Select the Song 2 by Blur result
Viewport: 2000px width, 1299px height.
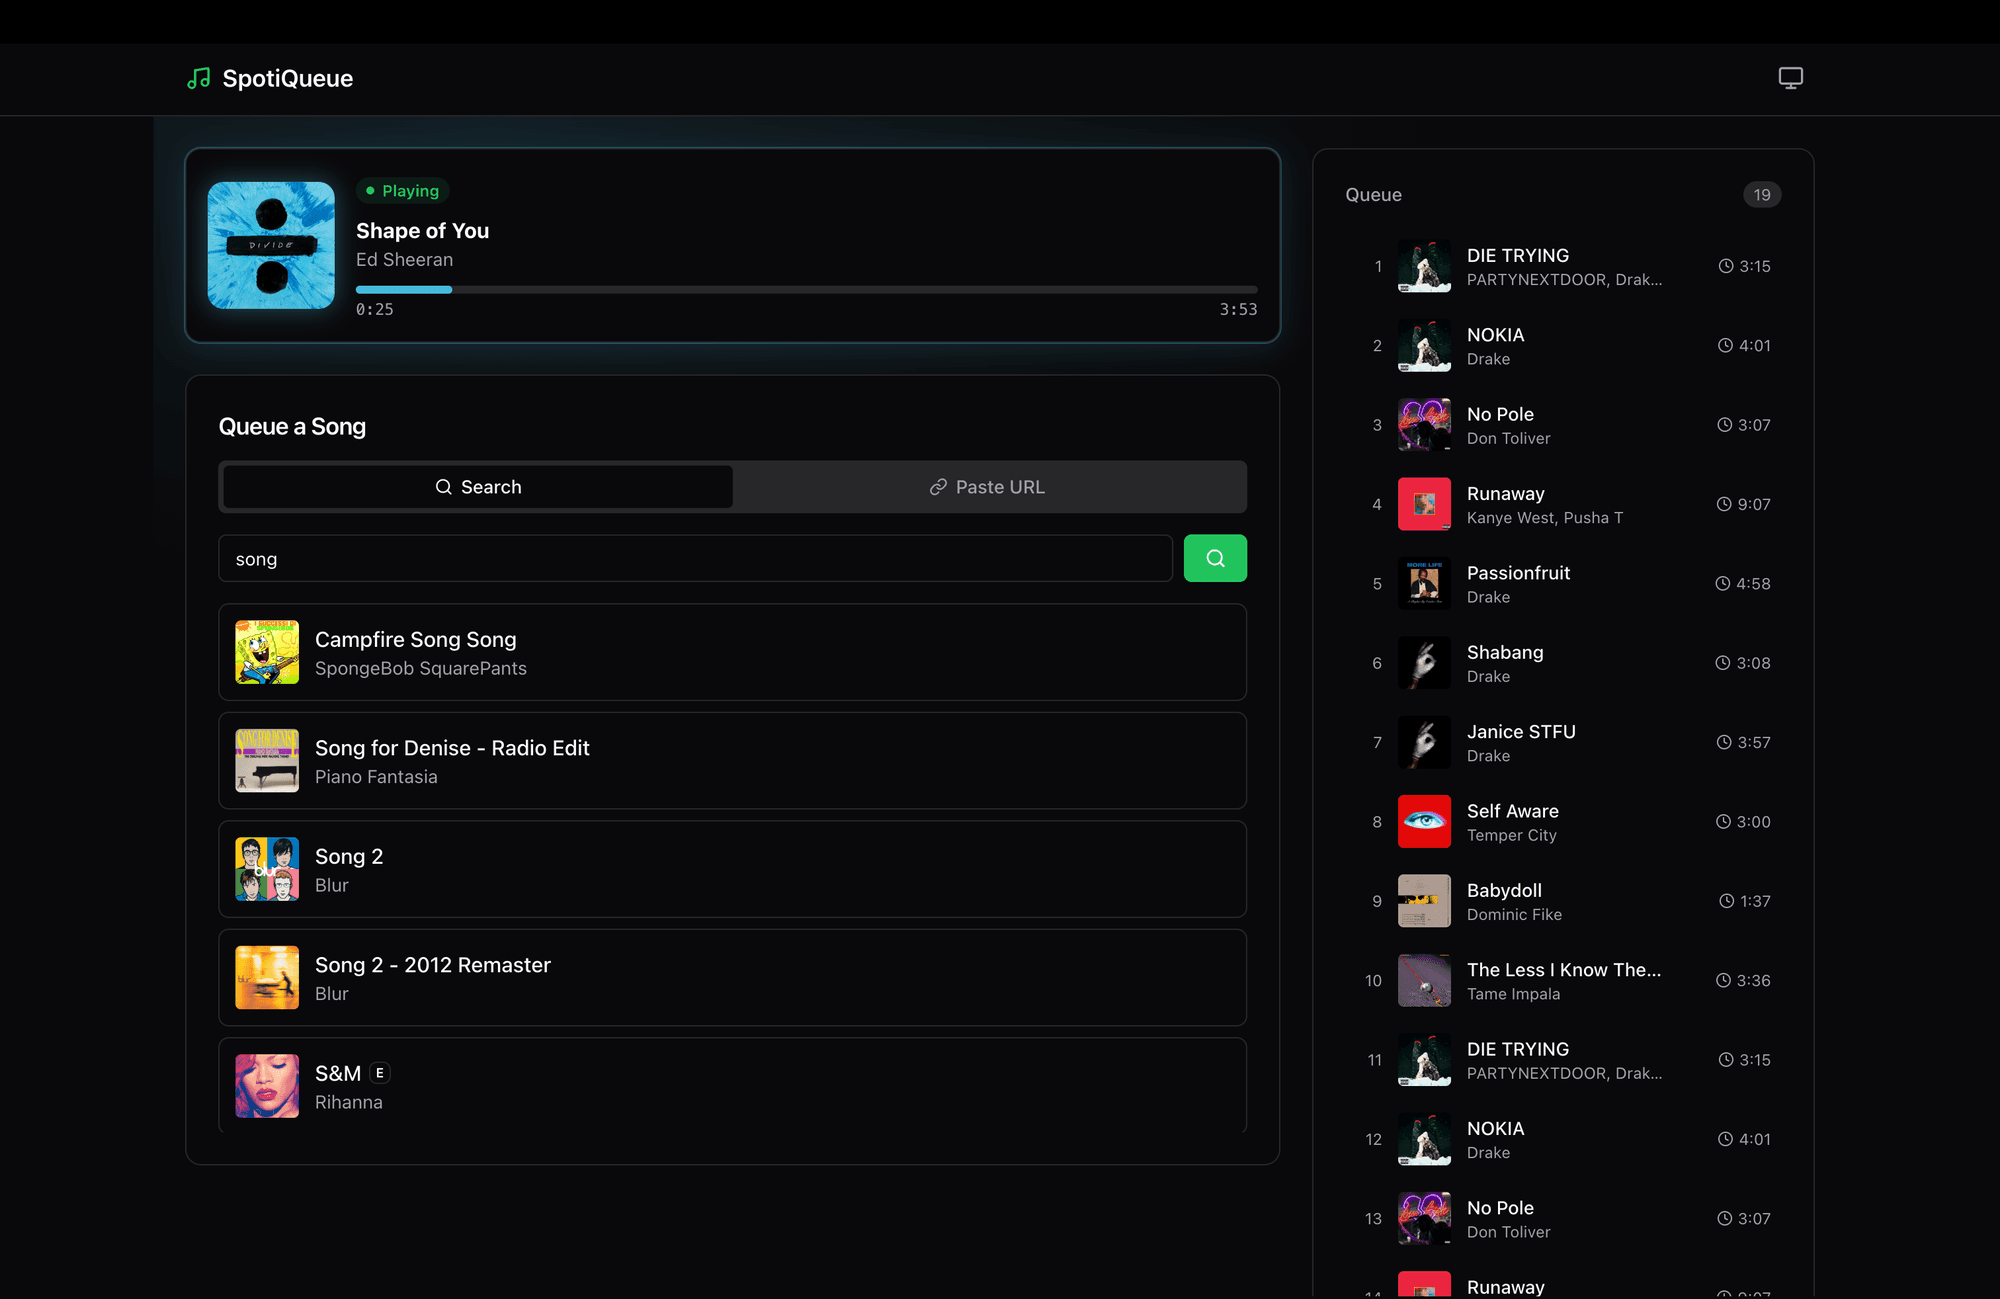(x=732, y=869)
